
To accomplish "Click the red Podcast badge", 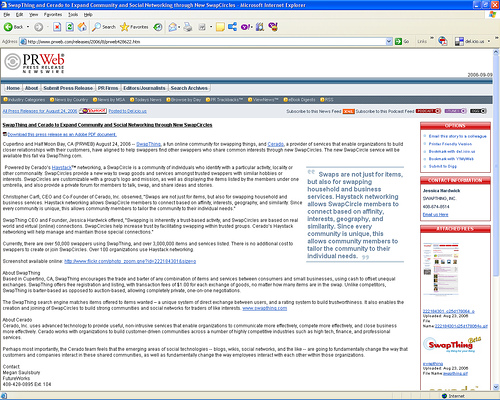I will [x=428, y=111].
